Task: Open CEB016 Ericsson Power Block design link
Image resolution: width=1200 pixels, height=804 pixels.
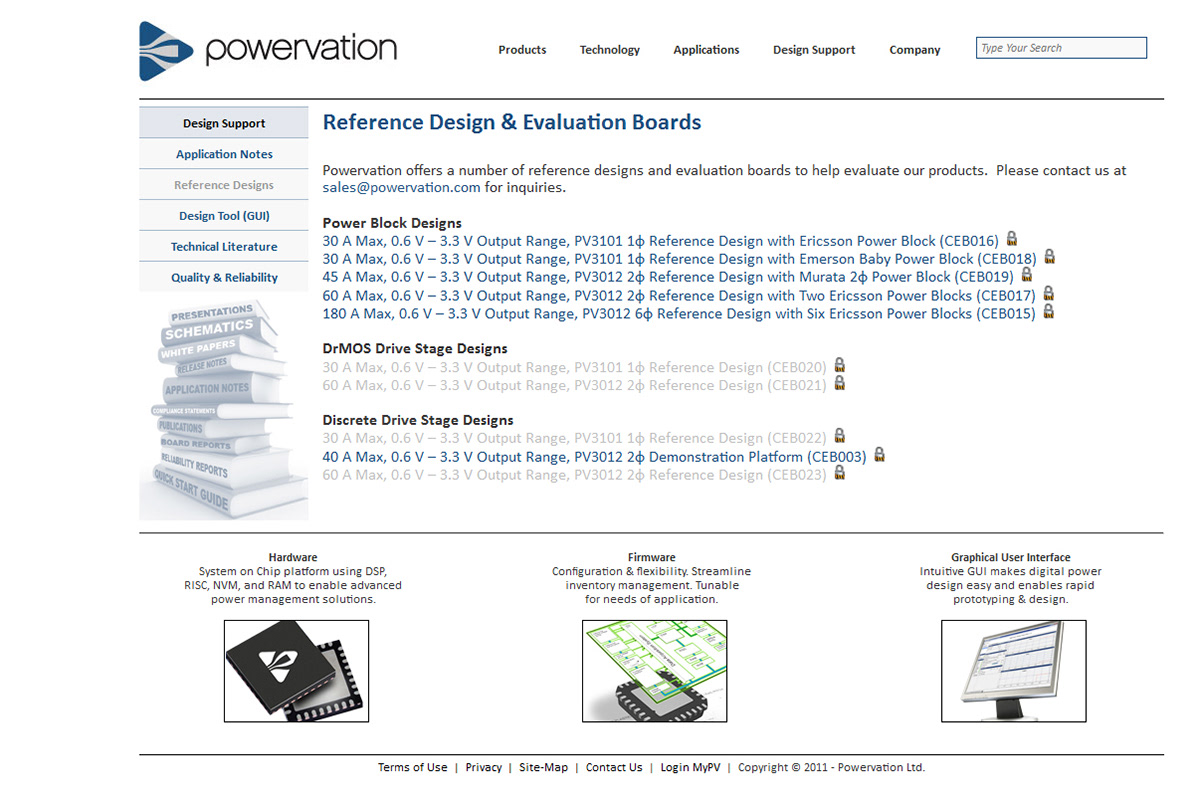Action: point(660,241)
